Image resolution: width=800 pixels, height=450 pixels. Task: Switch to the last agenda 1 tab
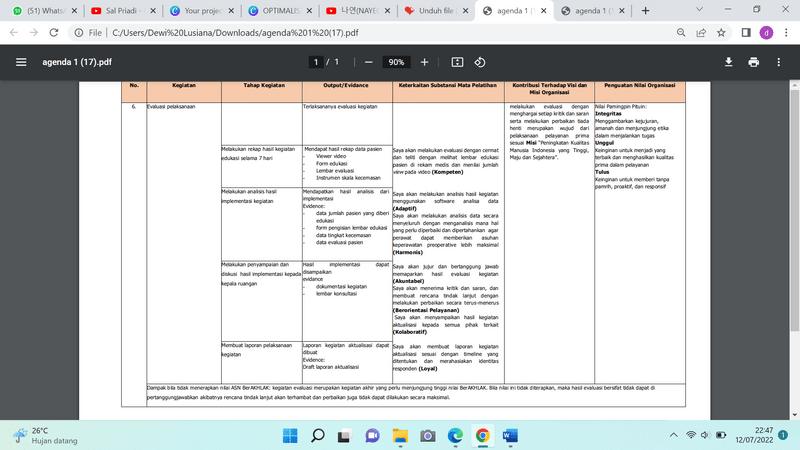point(592,11)
